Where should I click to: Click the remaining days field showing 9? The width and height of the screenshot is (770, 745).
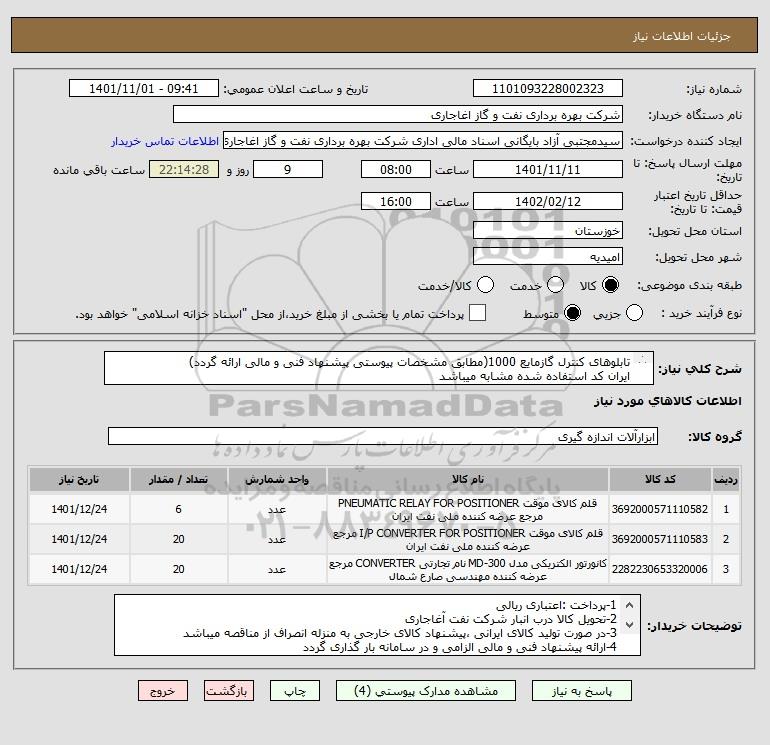288,169
